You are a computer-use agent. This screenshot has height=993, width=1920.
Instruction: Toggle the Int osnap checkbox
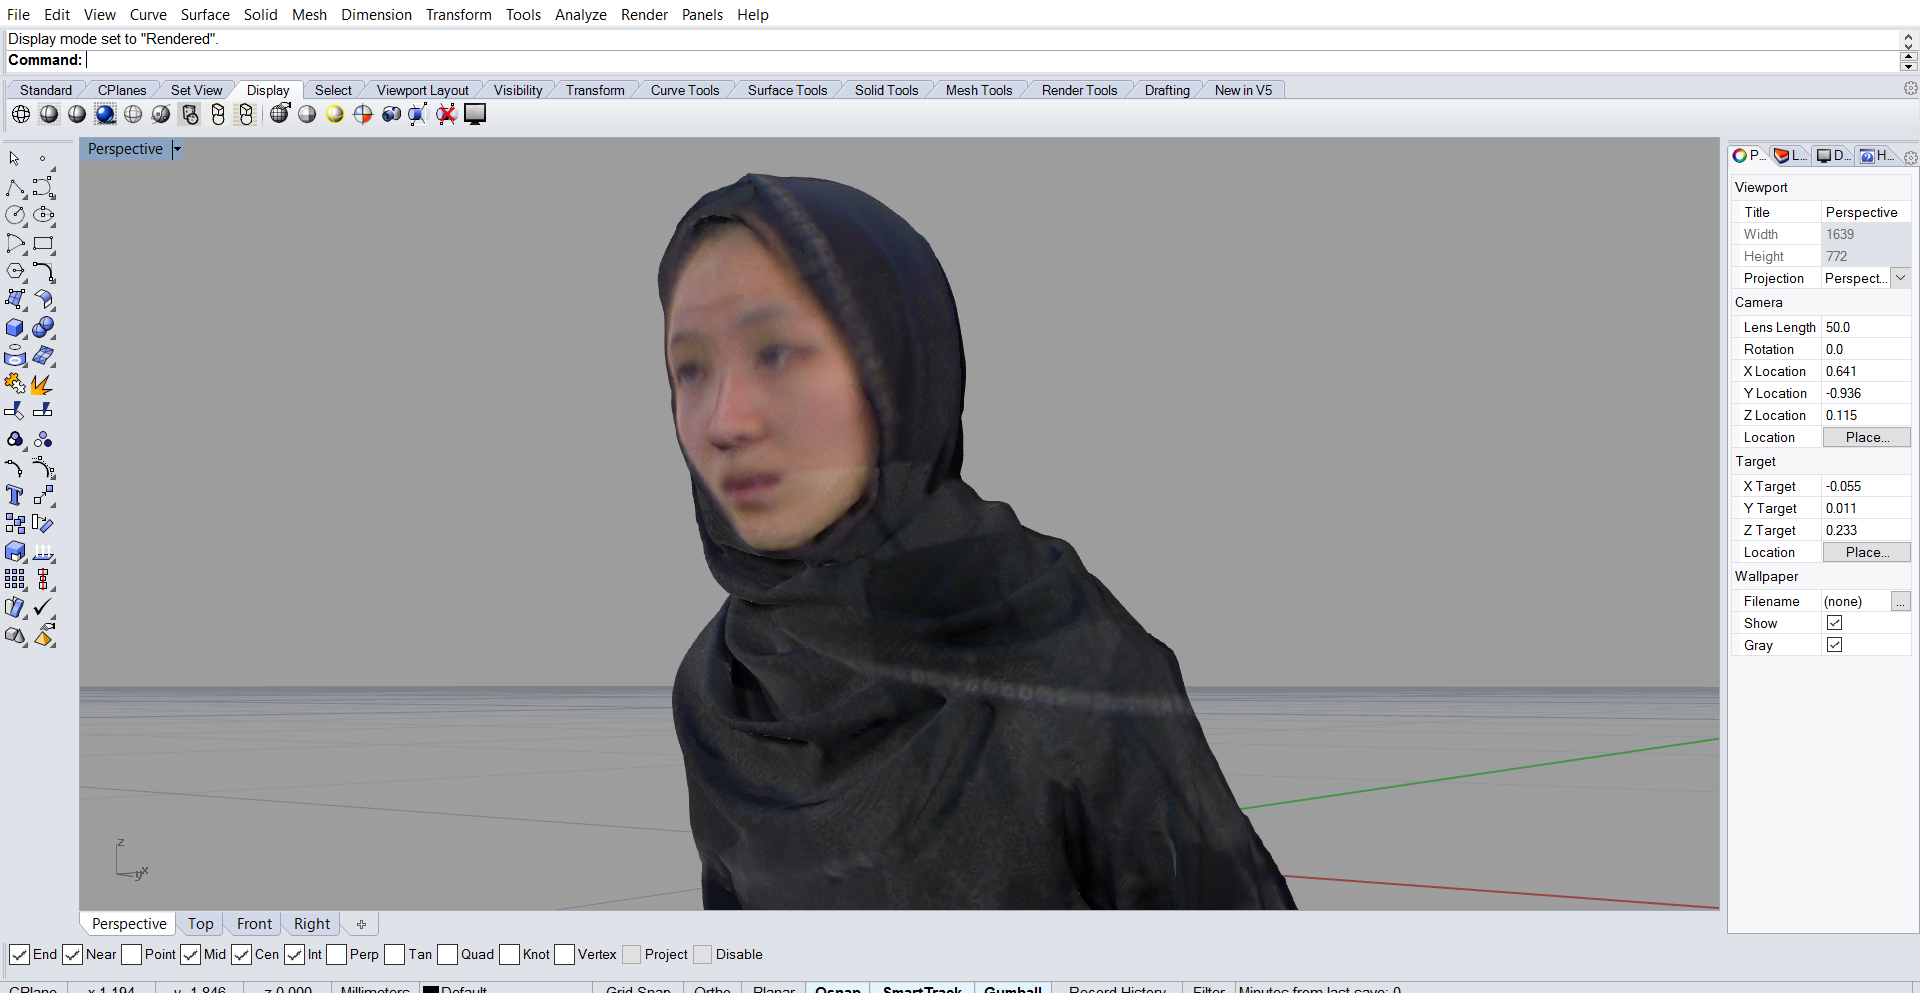(x=294, y=955)
